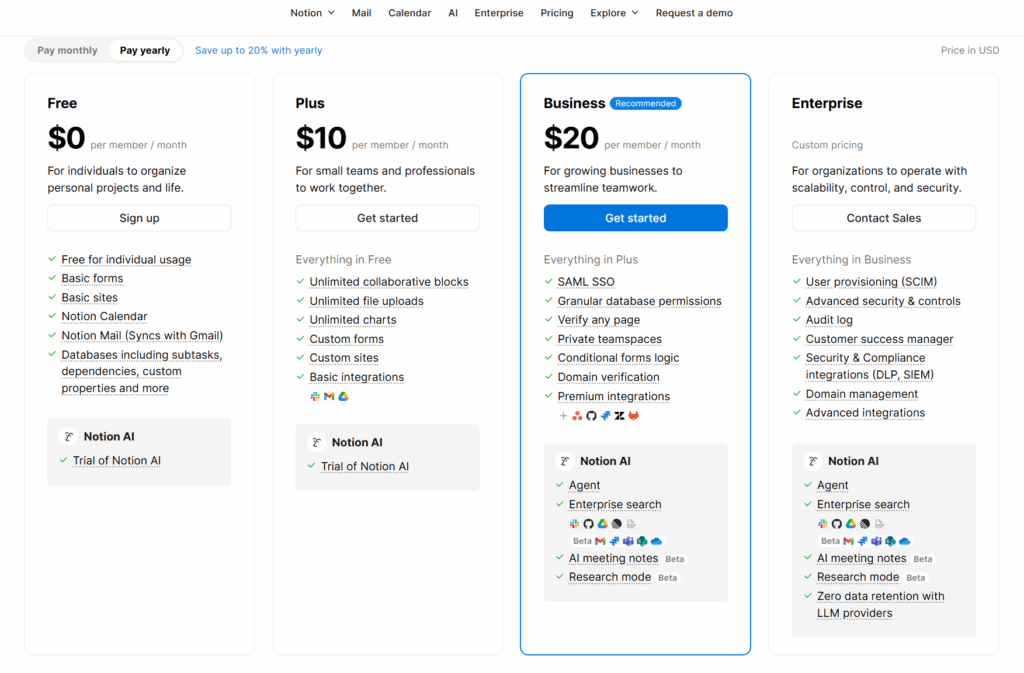Viewport: 1024px width, 673px height.
Task: Open the Explore dropdown menu
Action: click(x=614, y=13)
